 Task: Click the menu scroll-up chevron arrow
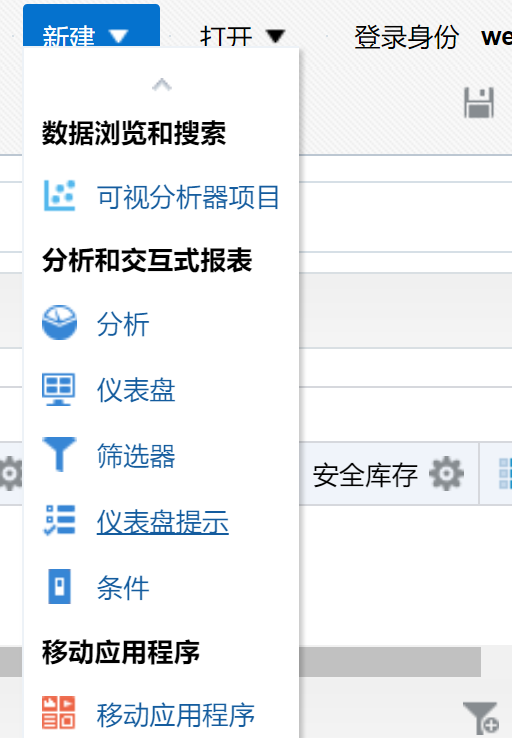click(x=161, y=85)
